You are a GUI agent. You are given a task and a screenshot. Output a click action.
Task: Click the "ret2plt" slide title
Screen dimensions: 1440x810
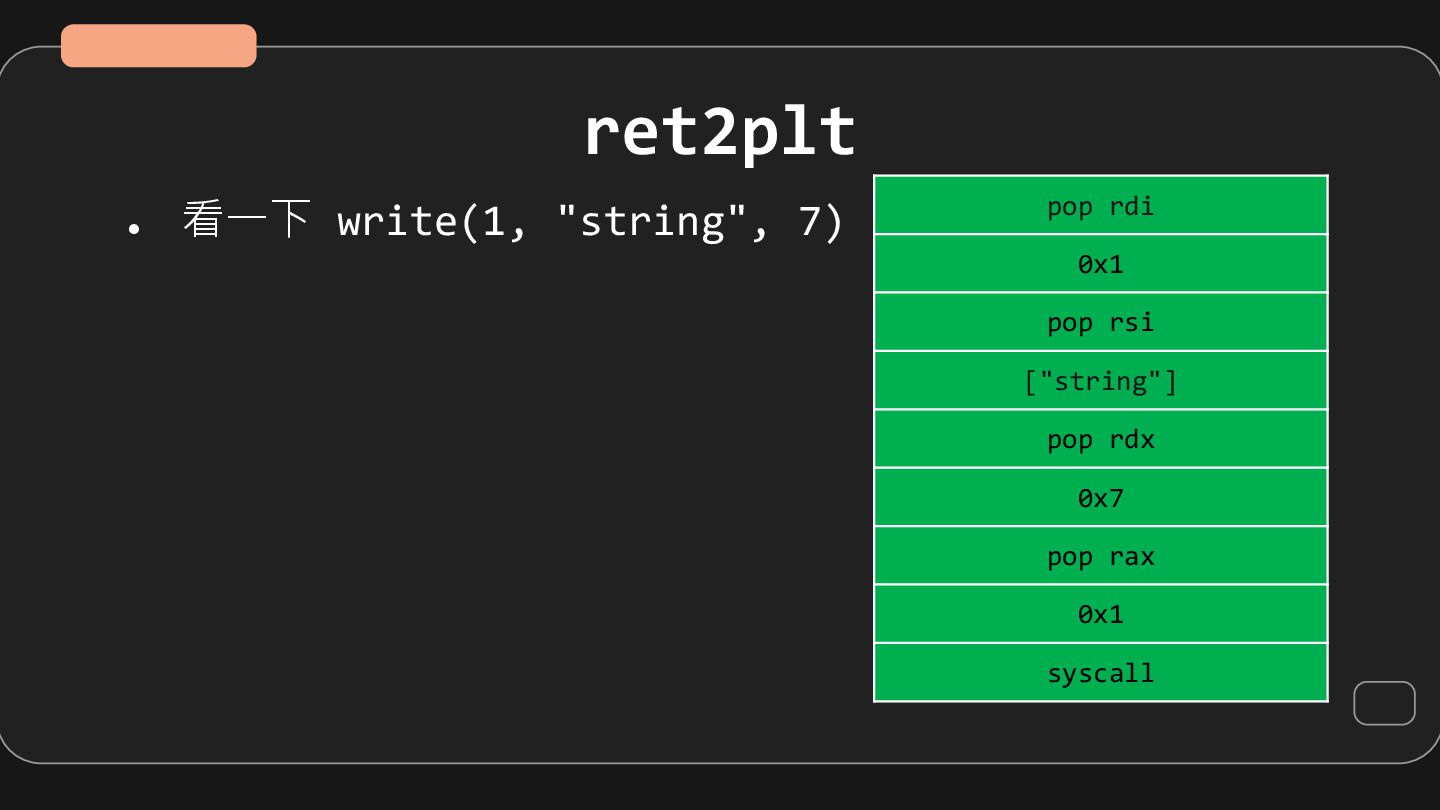pyautogui.click(x=719, y=132)
